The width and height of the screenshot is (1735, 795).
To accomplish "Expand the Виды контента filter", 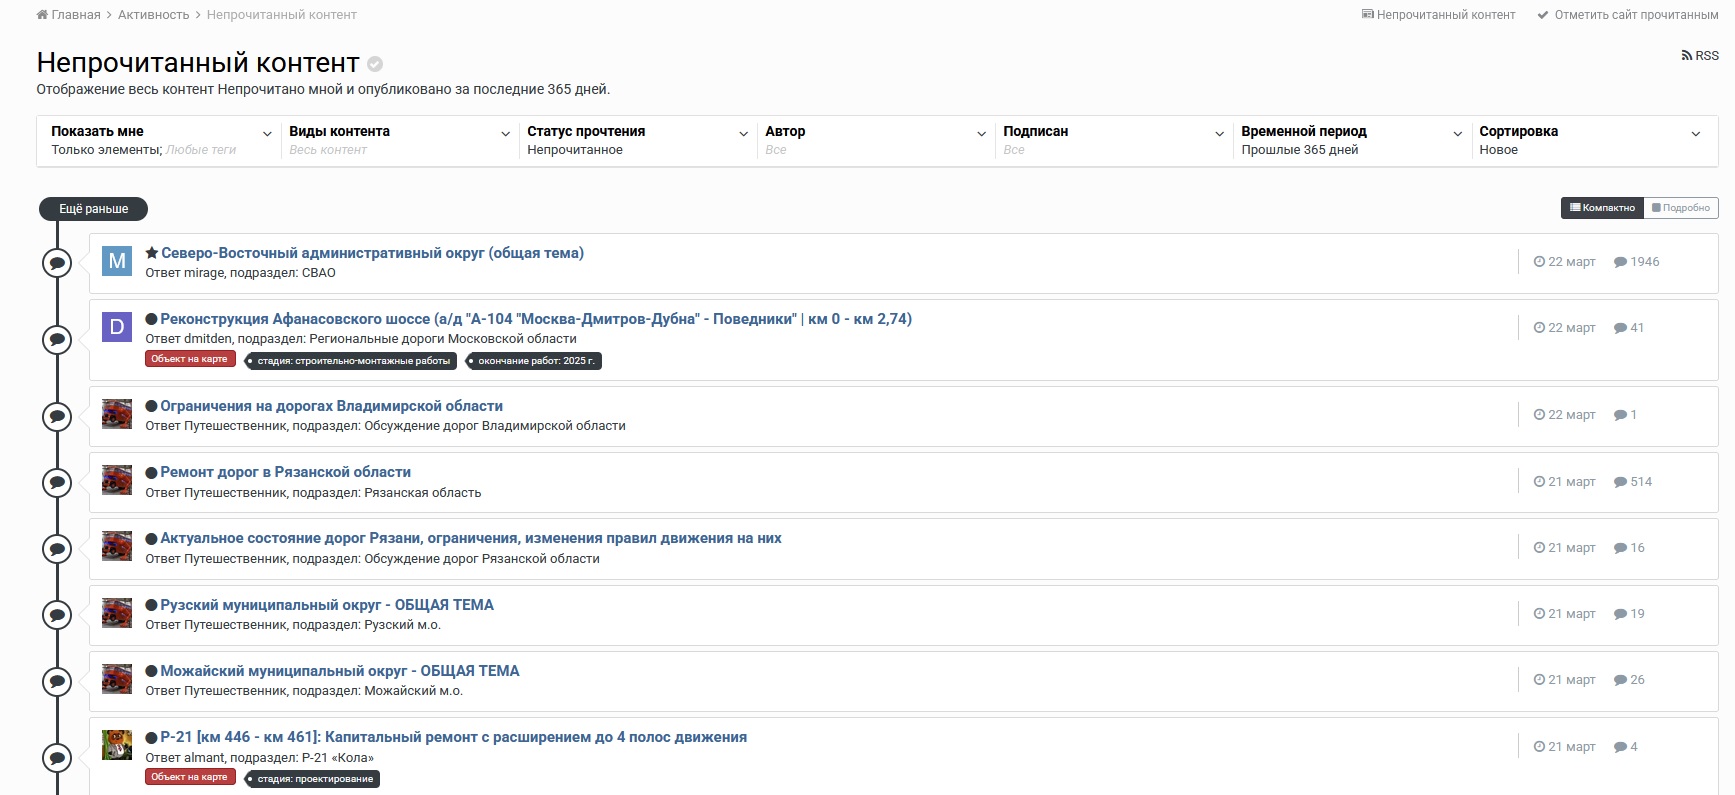I will [398, 140].
